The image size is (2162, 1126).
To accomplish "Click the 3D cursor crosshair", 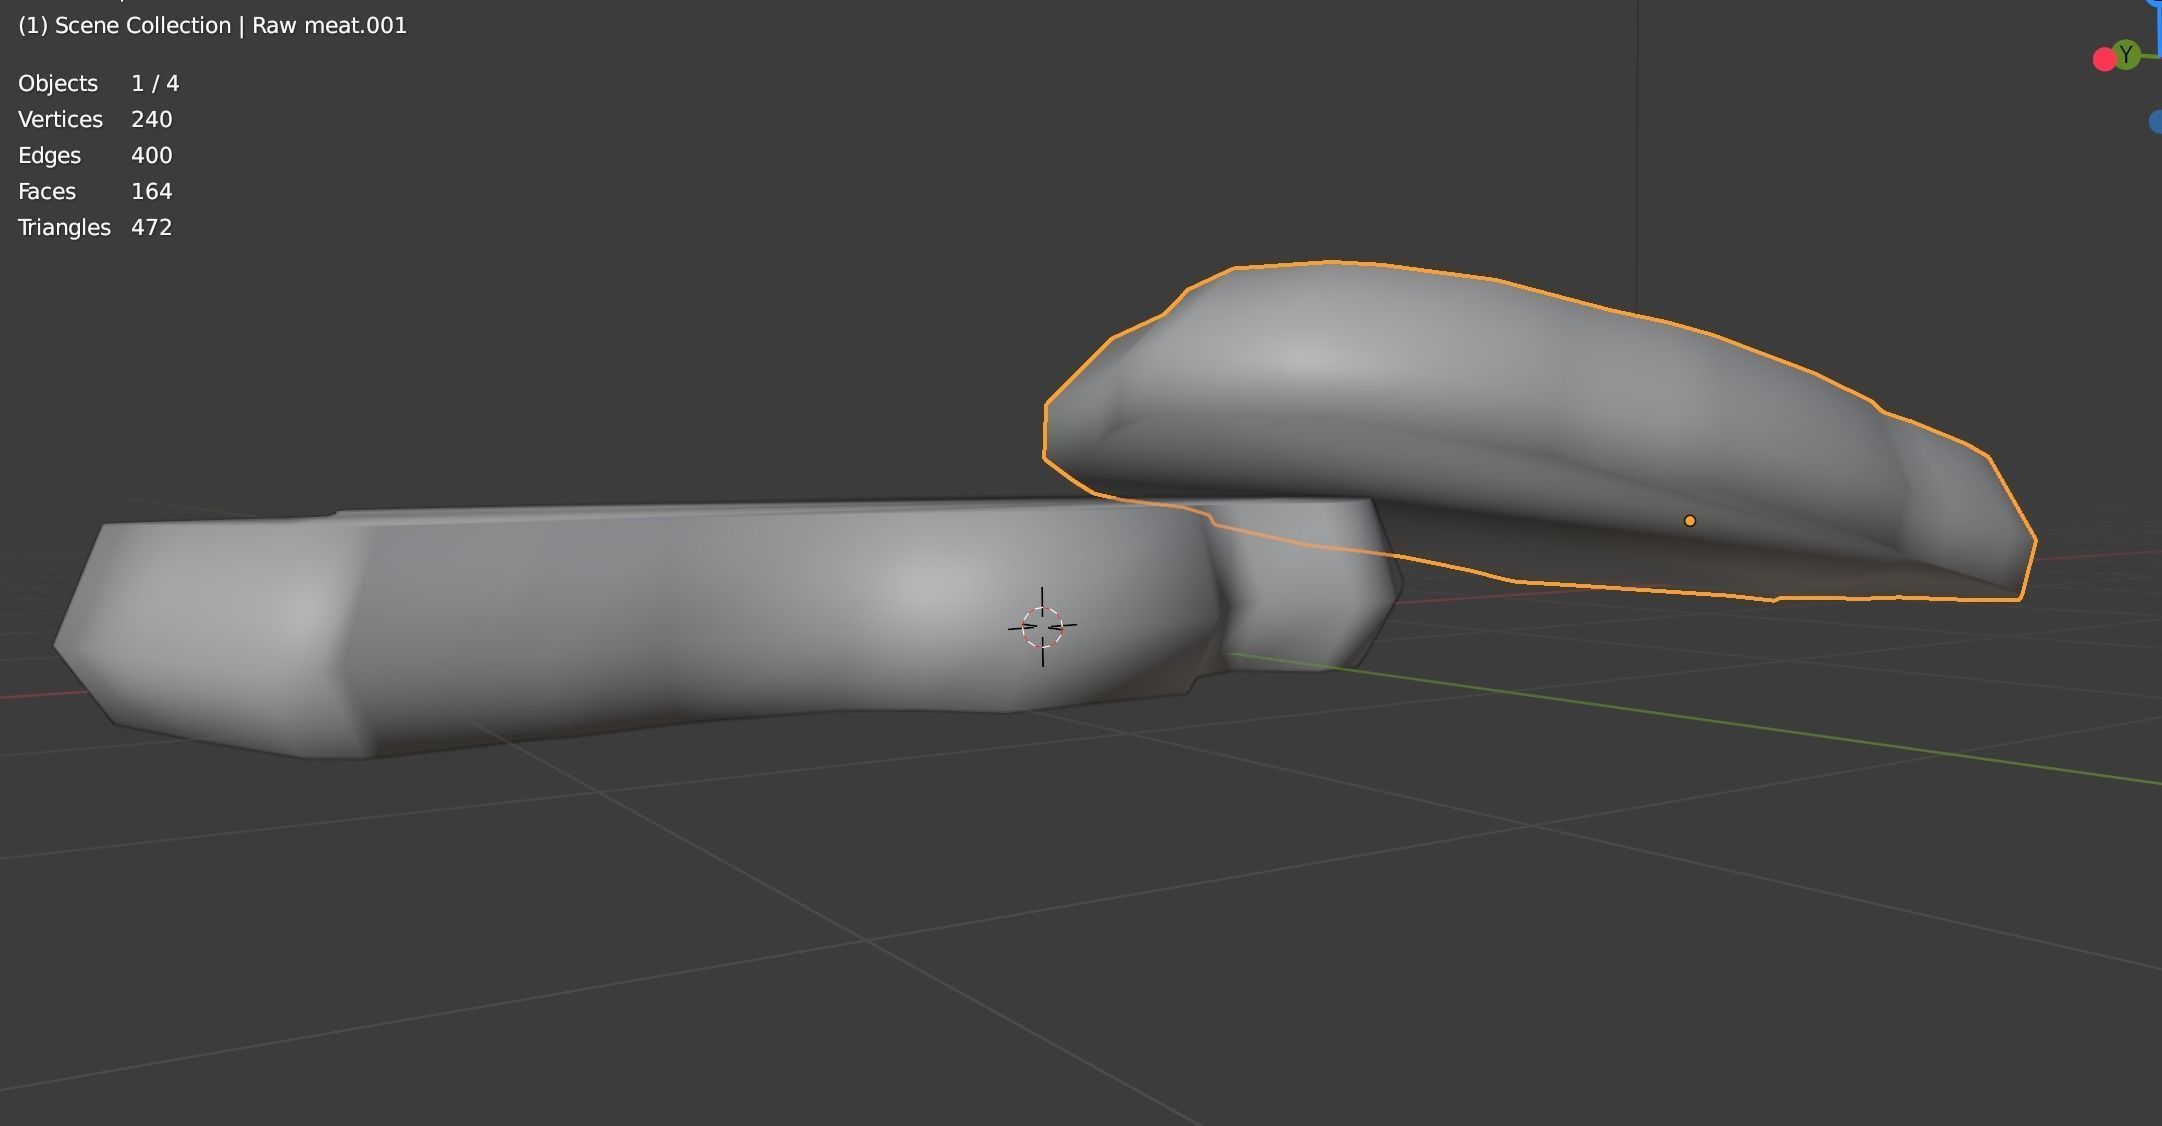I will (x=1042, y=627).
